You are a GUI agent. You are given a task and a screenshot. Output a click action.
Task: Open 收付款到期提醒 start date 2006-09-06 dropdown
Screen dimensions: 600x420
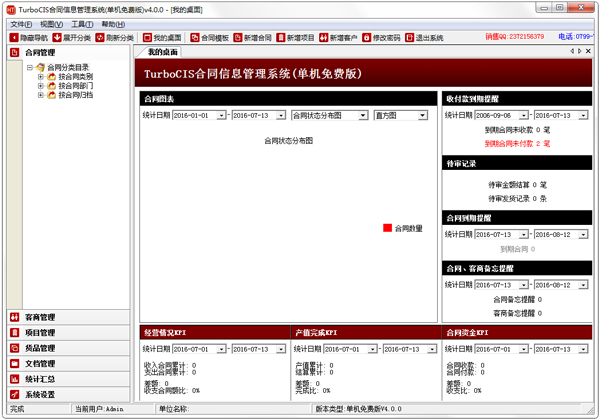click(523, 115)
